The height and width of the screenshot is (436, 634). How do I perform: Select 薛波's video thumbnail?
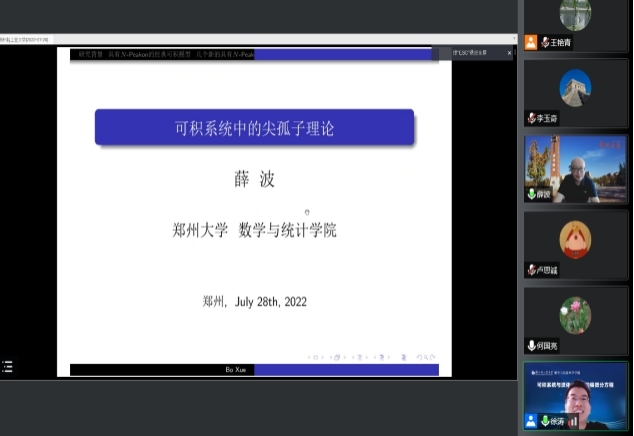click(x=575, y=168)
